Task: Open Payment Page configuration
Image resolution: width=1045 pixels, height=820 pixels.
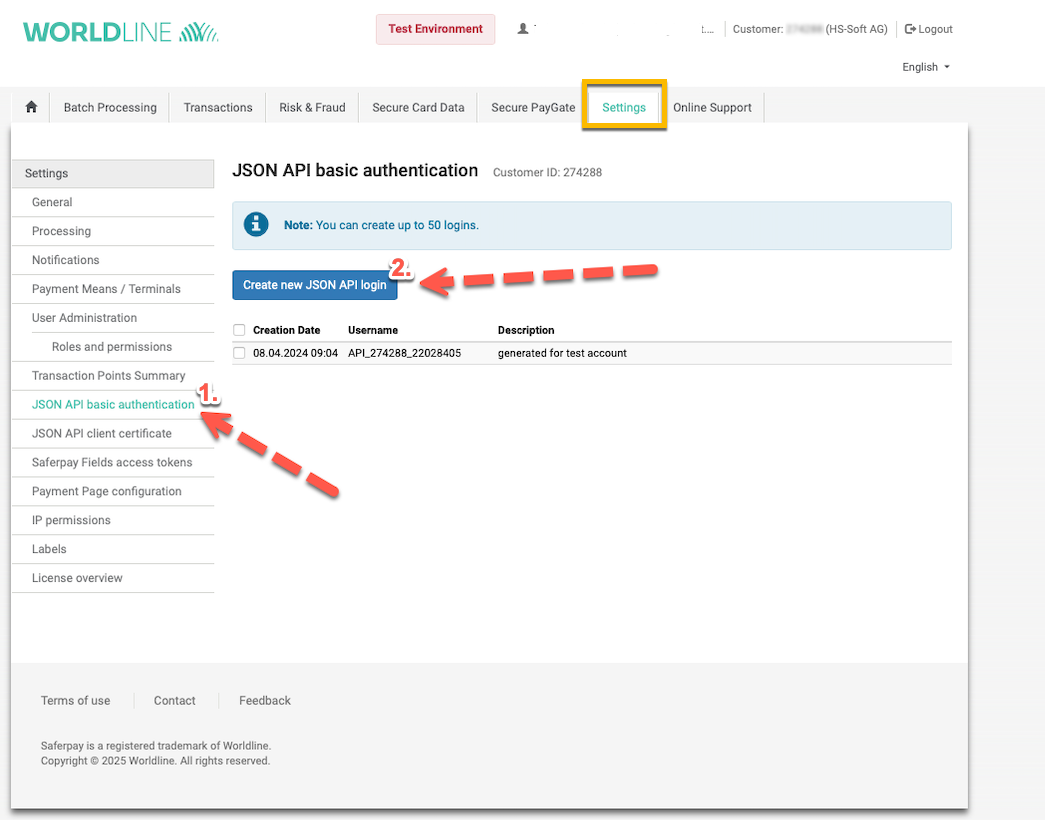Action: coord(107,491)
